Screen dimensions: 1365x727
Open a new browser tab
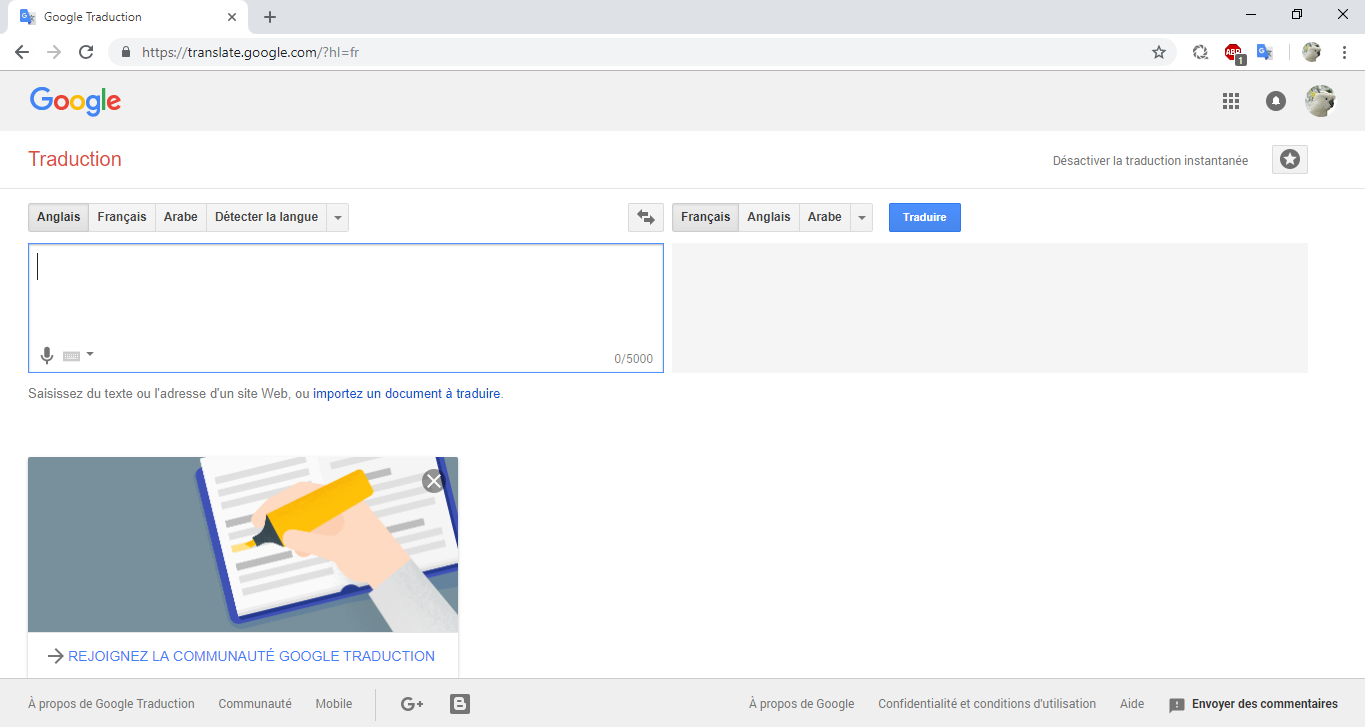point(270,17)
